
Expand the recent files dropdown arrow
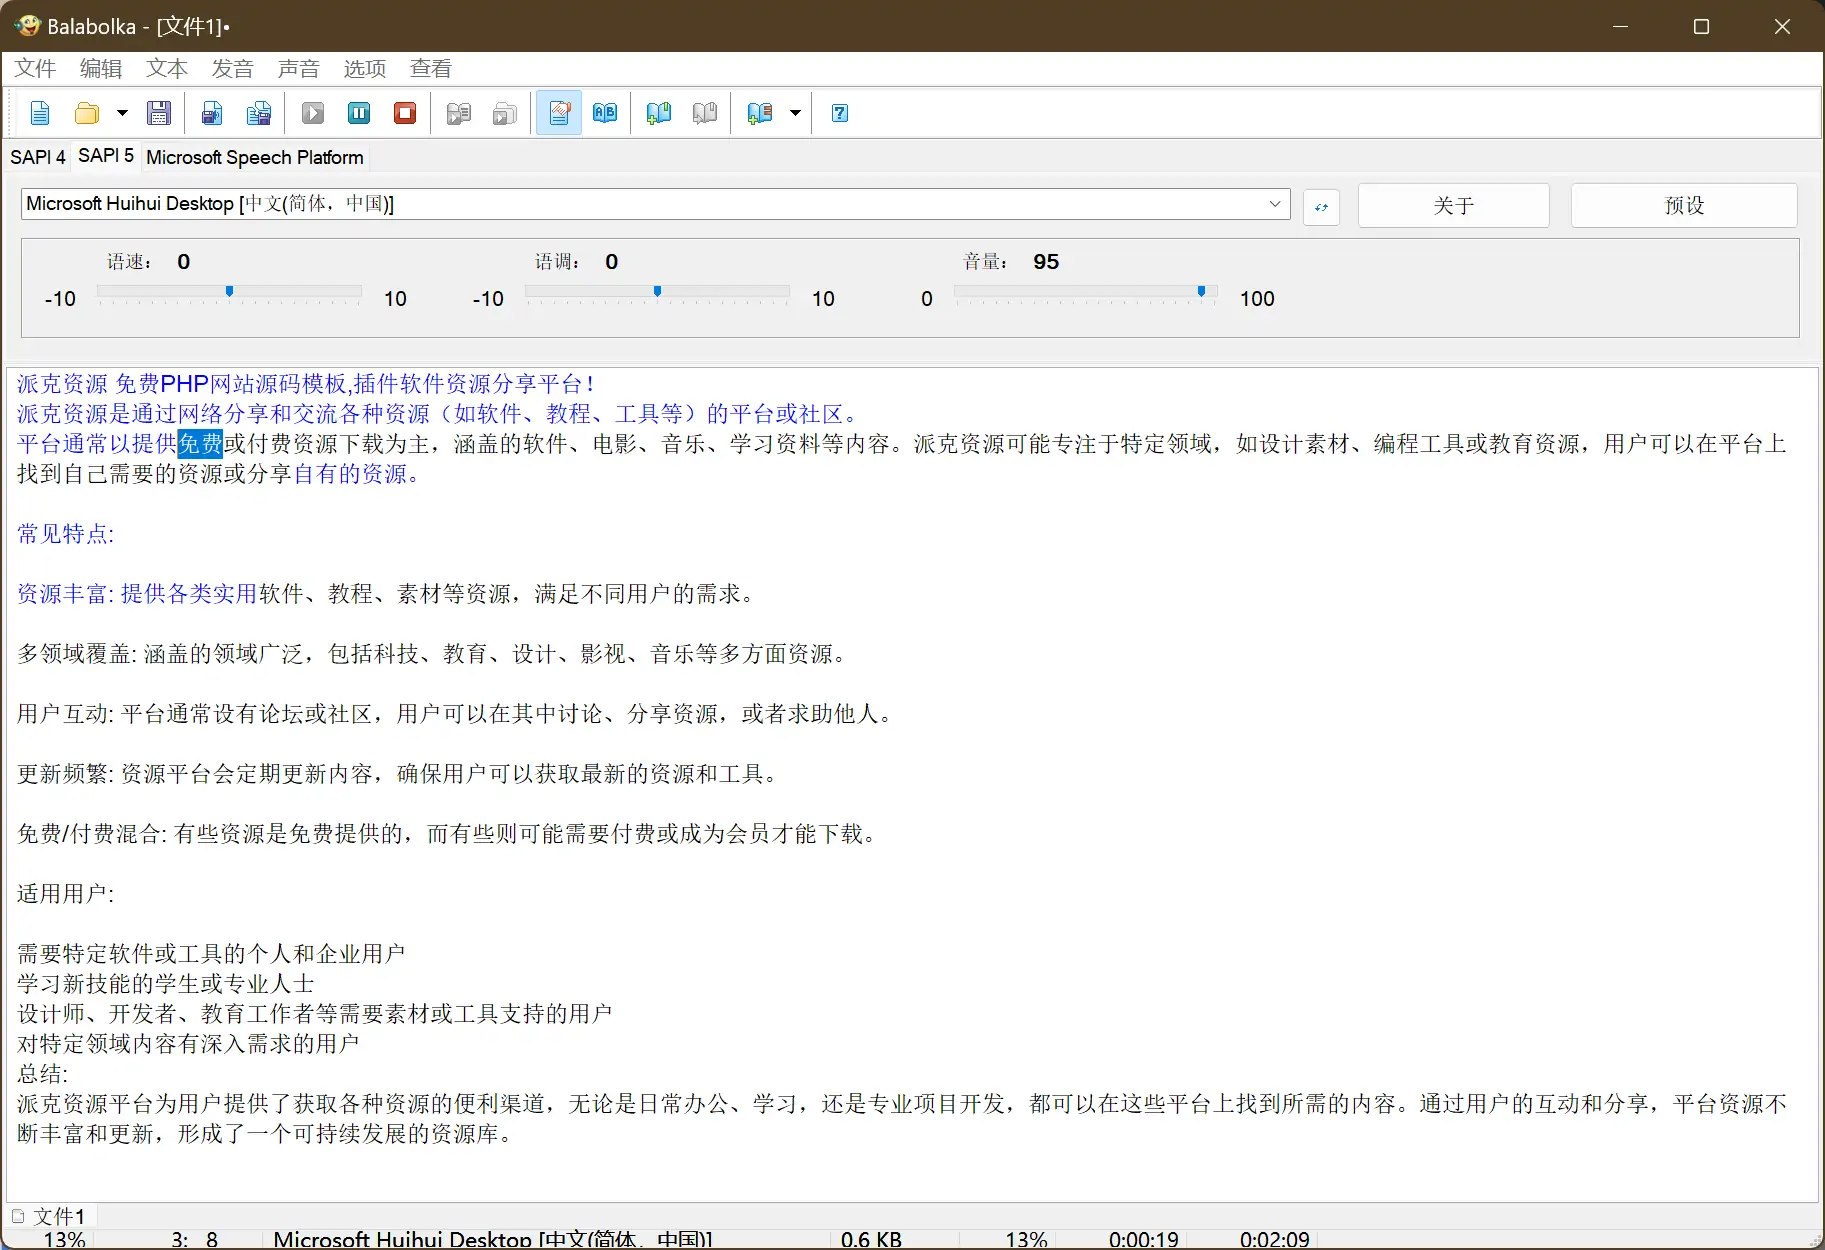point(122,113)
